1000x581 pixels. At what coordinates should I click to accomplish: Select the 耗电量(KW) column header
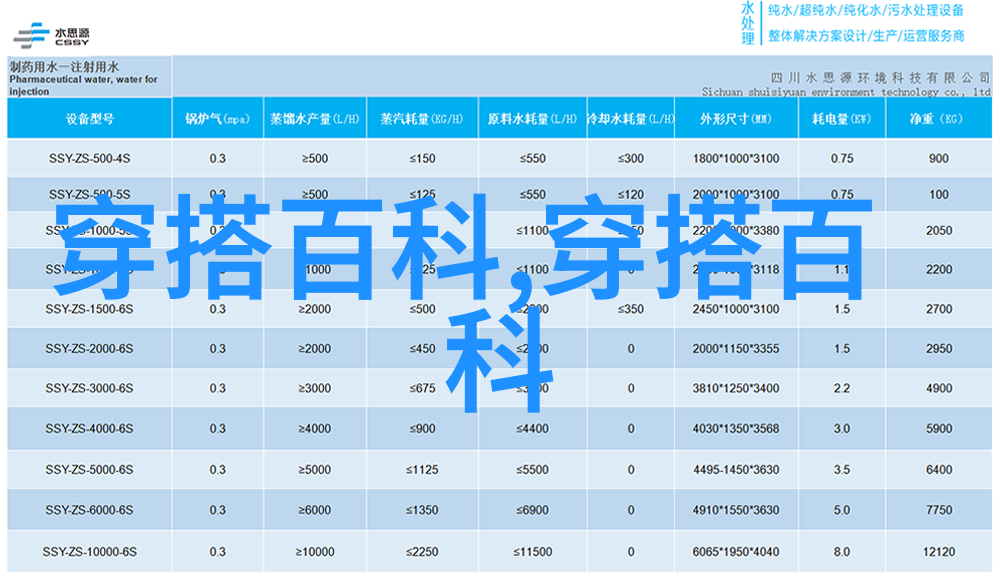[842, 119]
